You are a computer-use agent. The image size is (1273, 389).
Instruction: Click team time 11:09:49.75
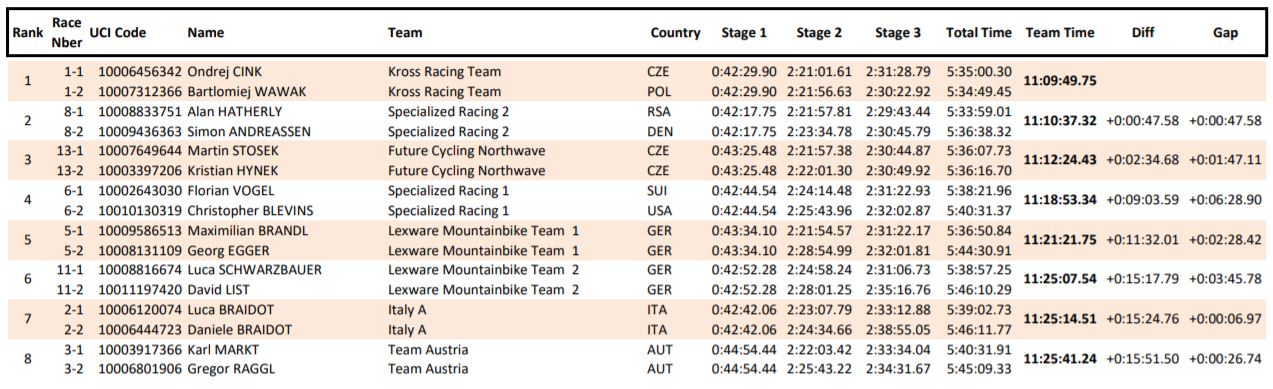click(1061, 81)
